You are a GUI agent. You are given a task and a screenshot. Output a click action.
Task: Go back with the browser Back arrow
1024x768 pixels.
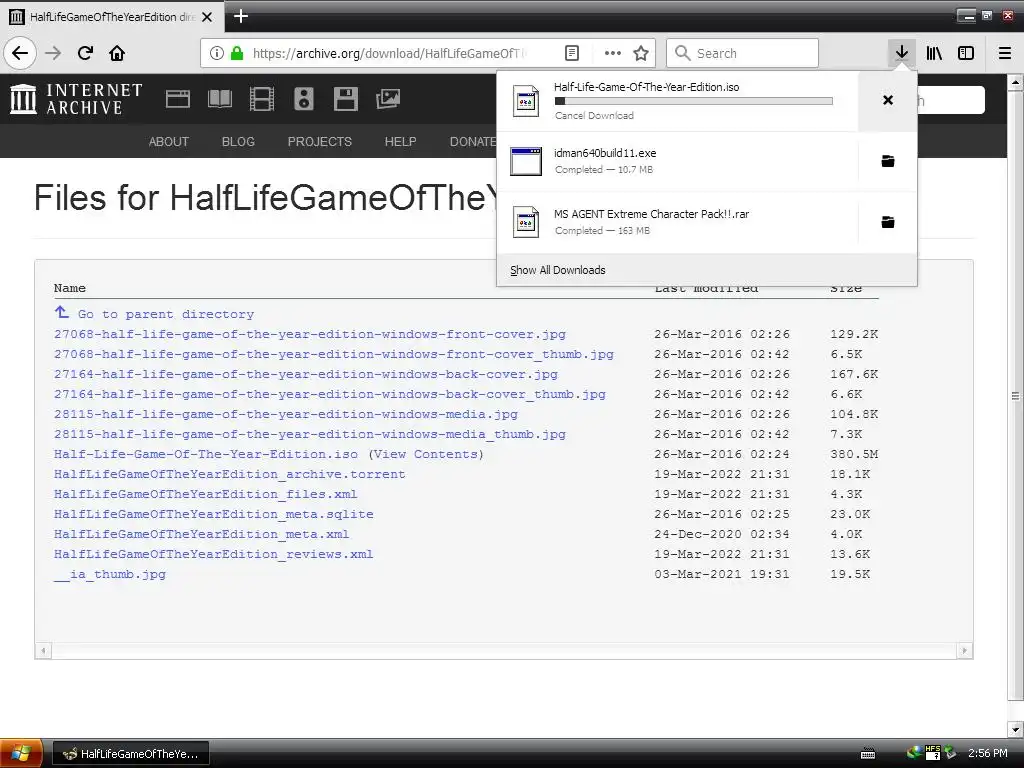(20, 53)
